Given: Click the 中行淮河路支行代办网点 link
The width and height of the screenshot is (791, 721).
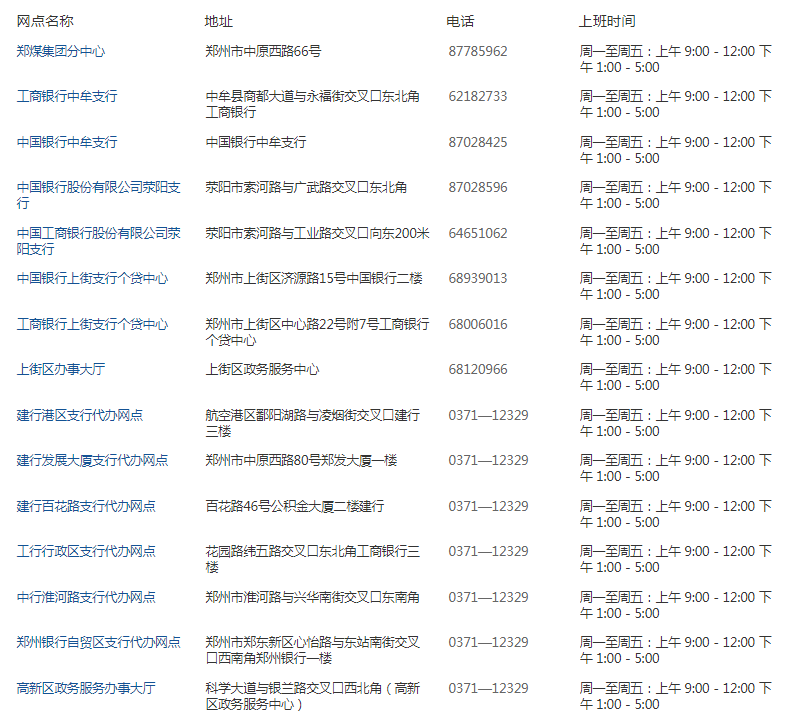Looking at the screenshot, I should (x=86, y=597).
